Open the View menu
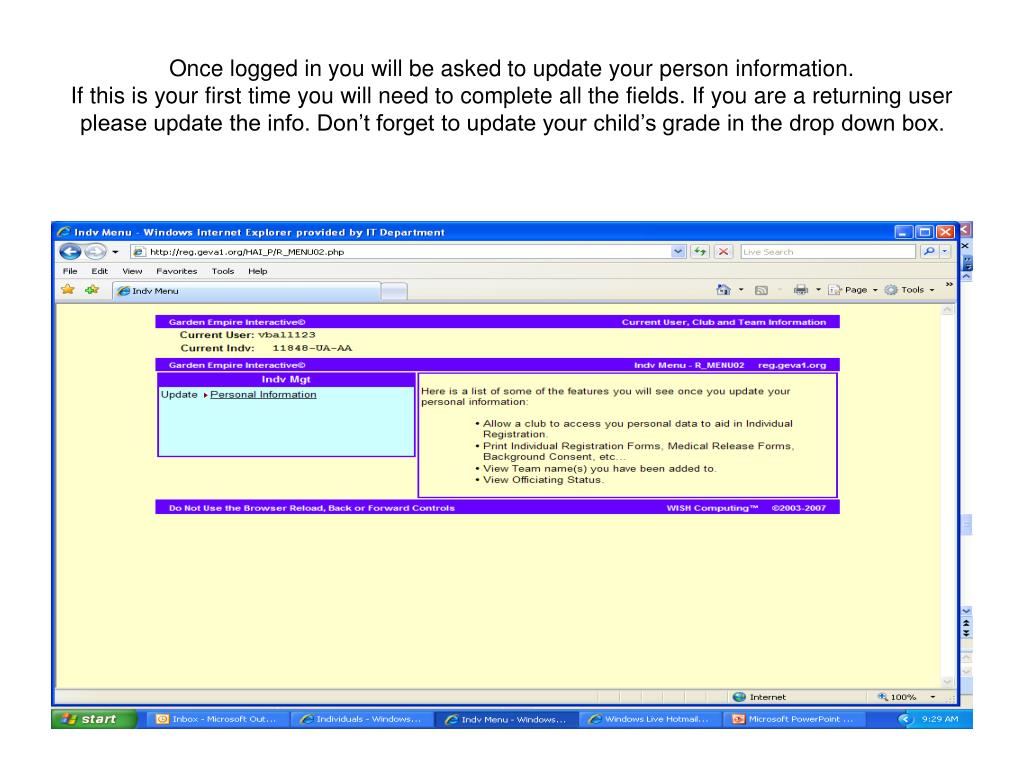Image resolution: width=1024 pixels, height=768 pixels. click(x=132, y=271)
